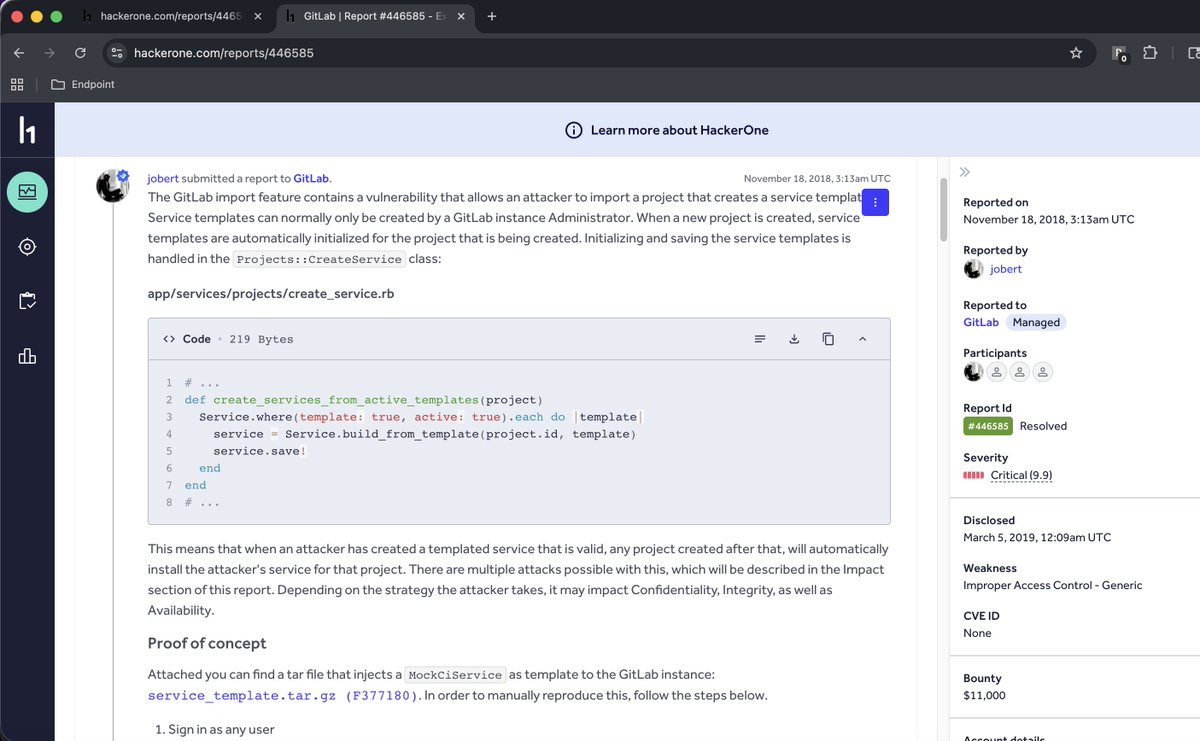Click jobert's avatar next to the report summary
The image size is (1200, 741).
(112, 185)
